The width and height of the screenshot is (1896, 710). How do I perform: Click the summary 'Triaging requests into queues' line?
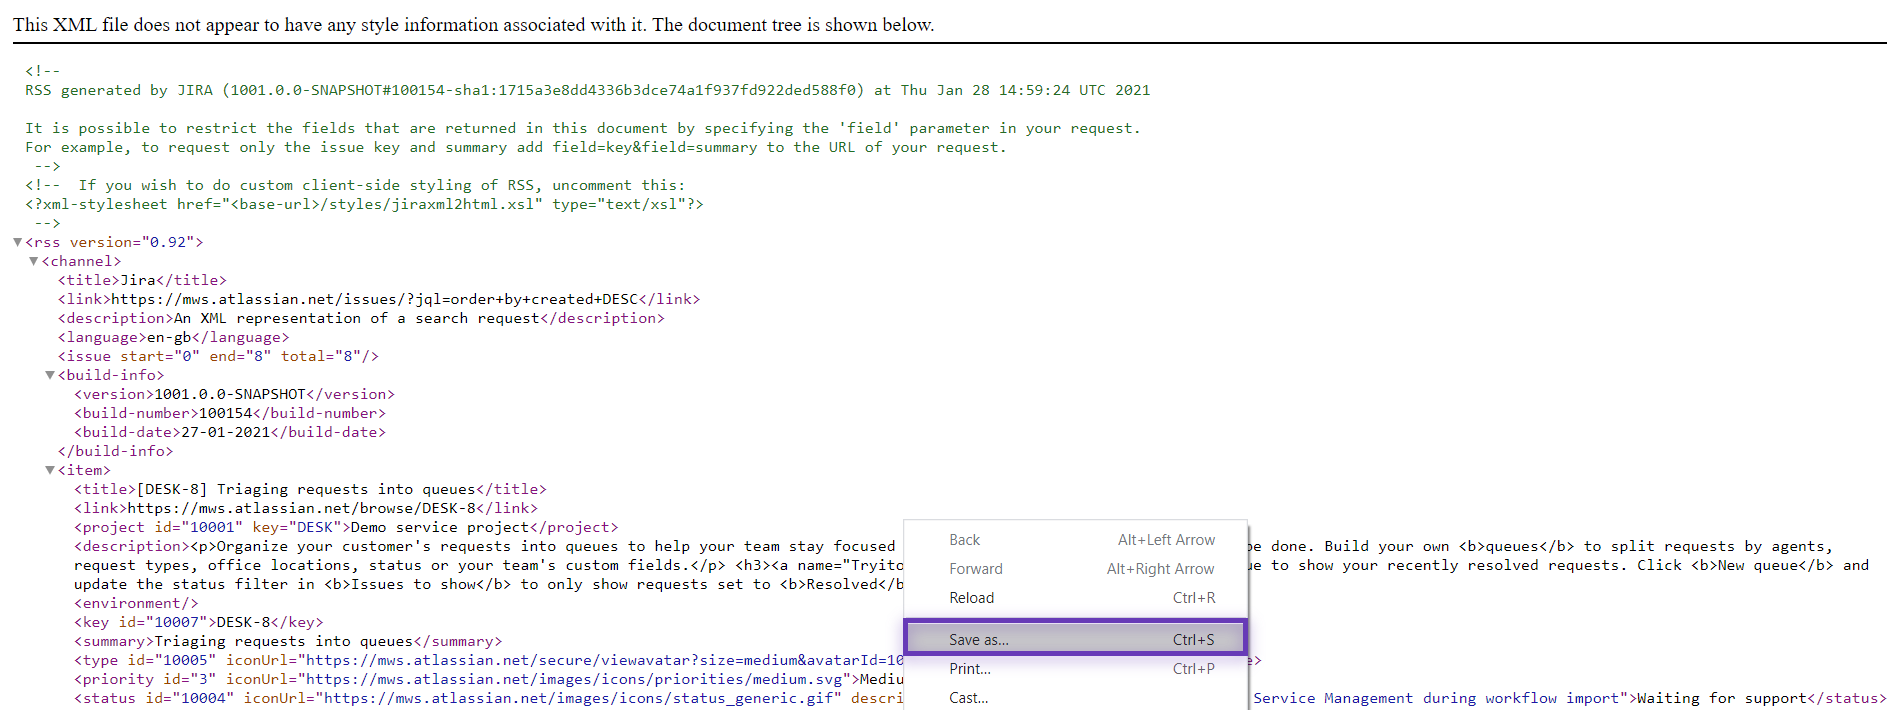point(288,641)
